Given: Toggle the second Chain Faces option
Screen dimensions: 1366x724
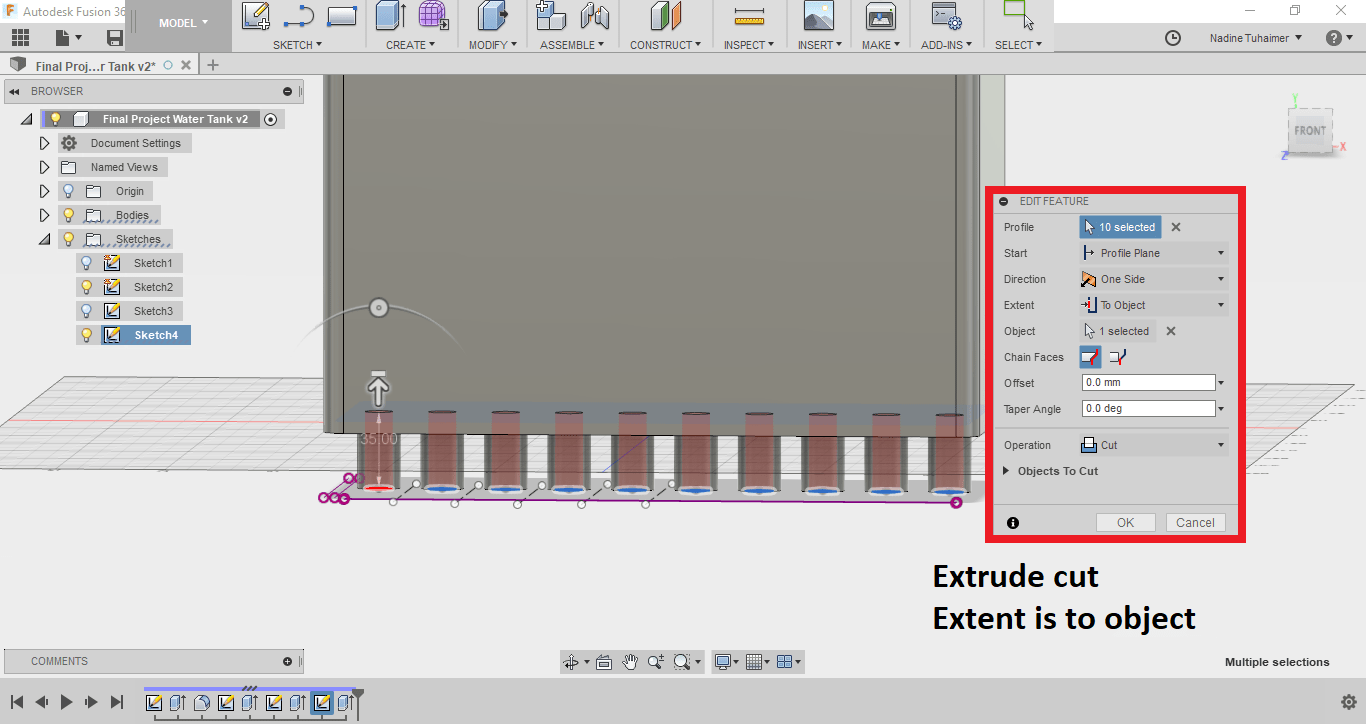Looking at the screenshot, I should coord(1117,357).
